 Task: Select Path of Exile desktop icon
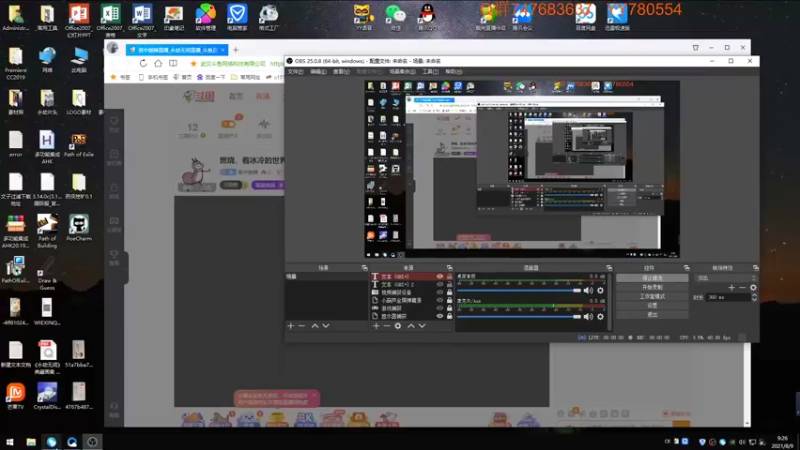[x=79, y=145]
